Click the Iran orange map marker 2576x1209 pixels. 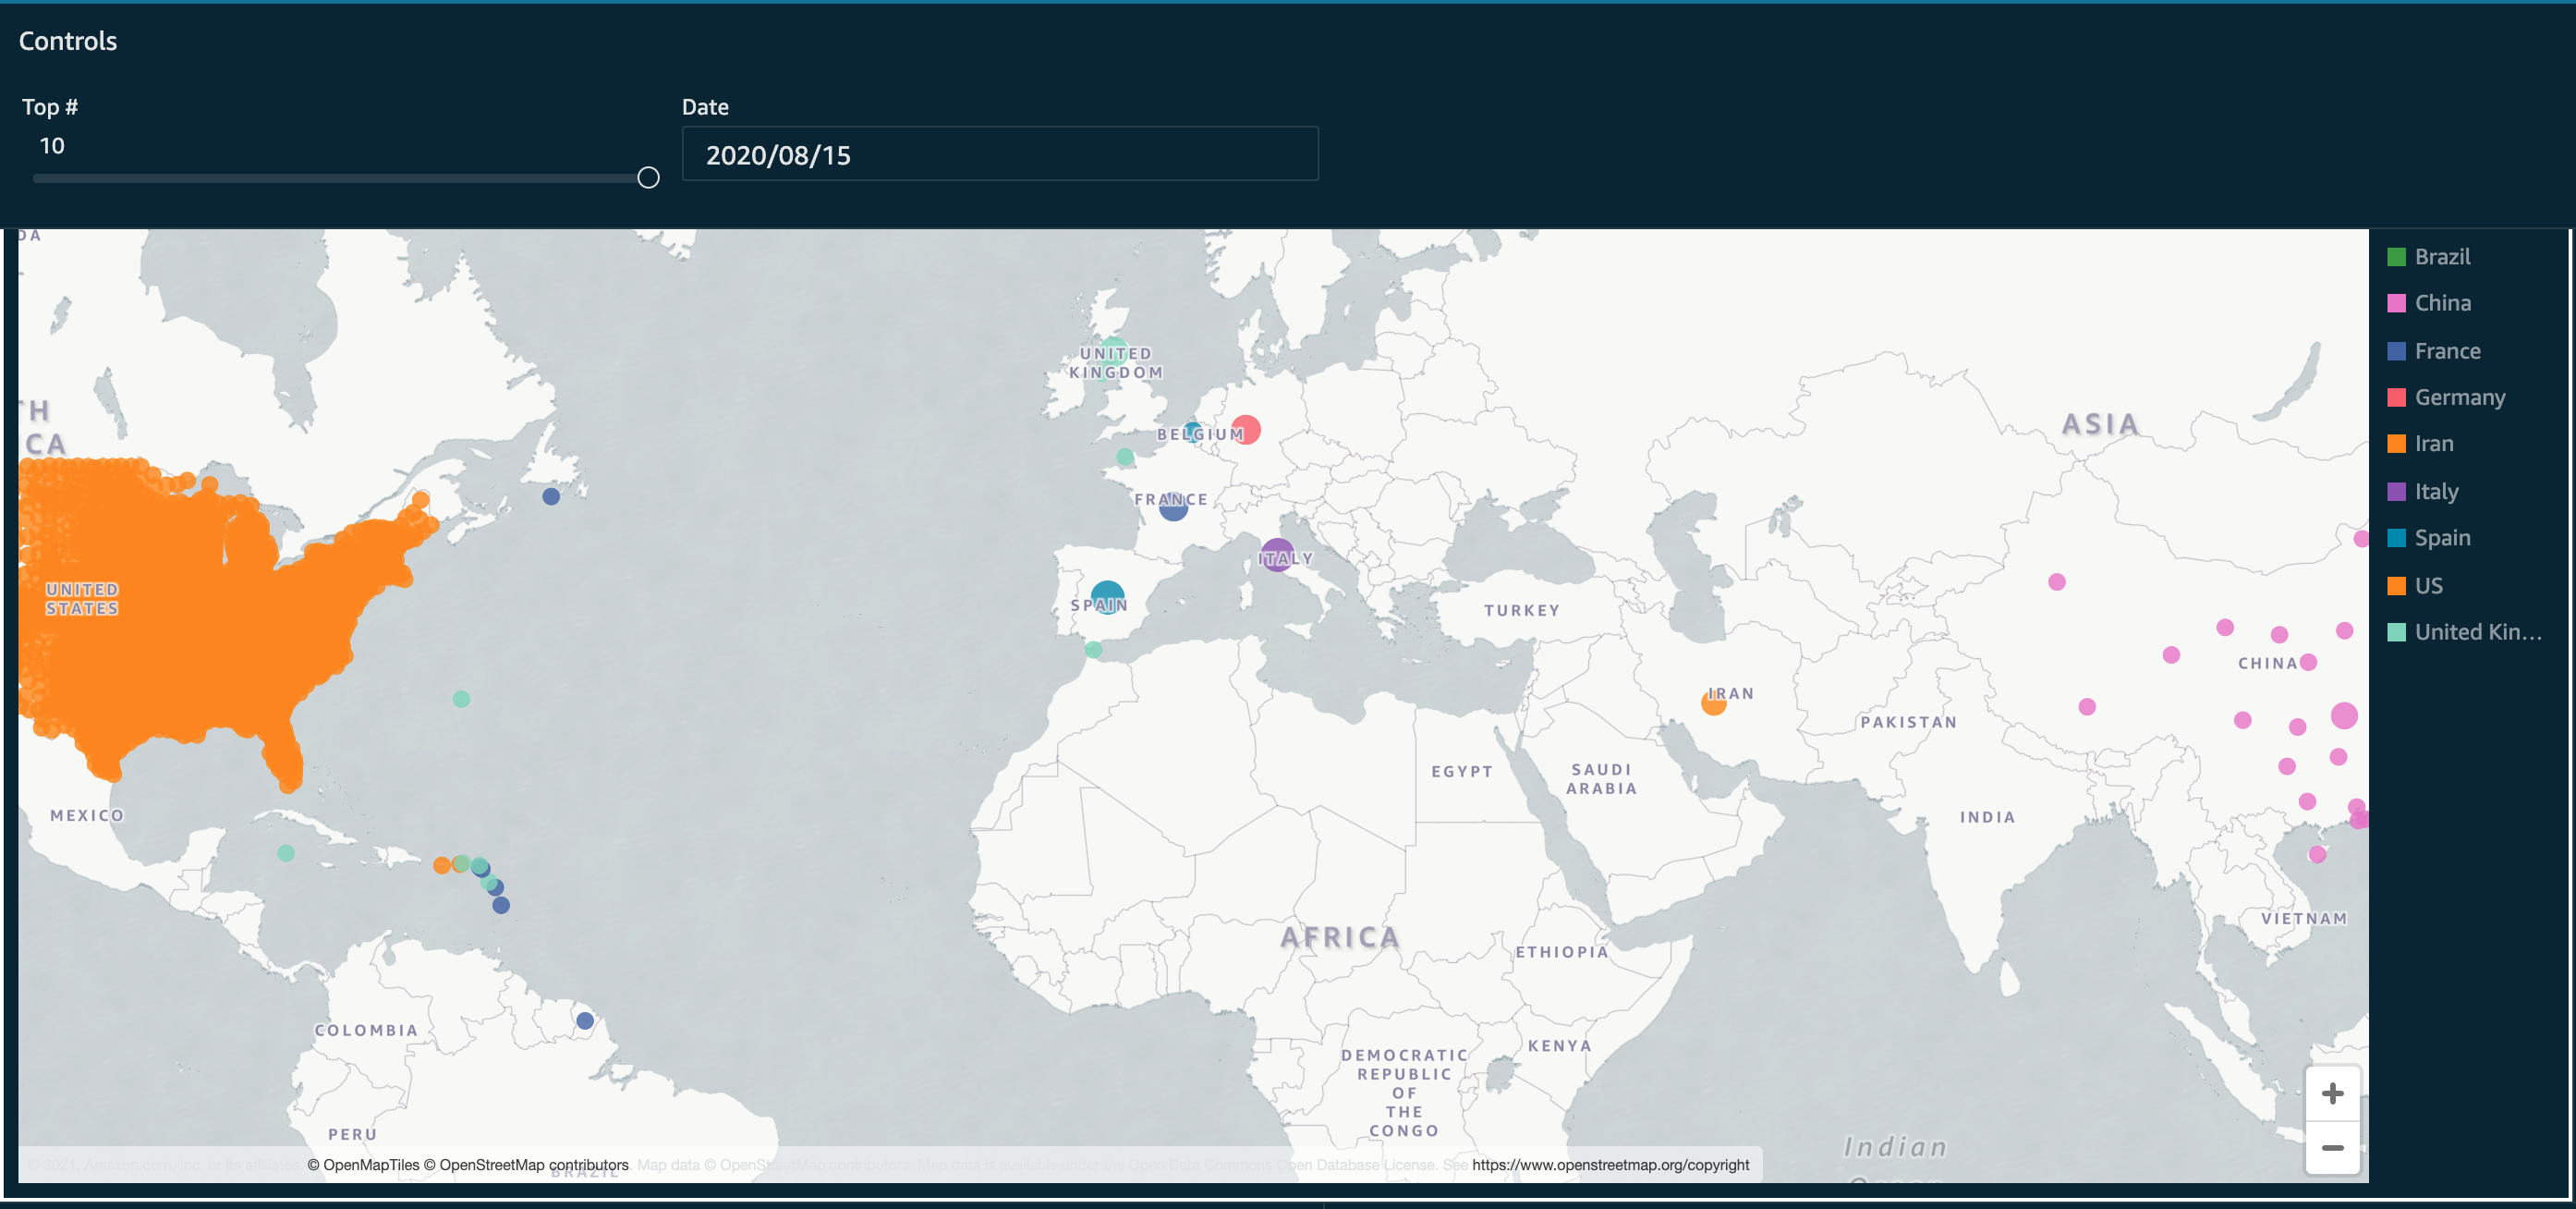pyautogui.click(x=1713, y=703)
